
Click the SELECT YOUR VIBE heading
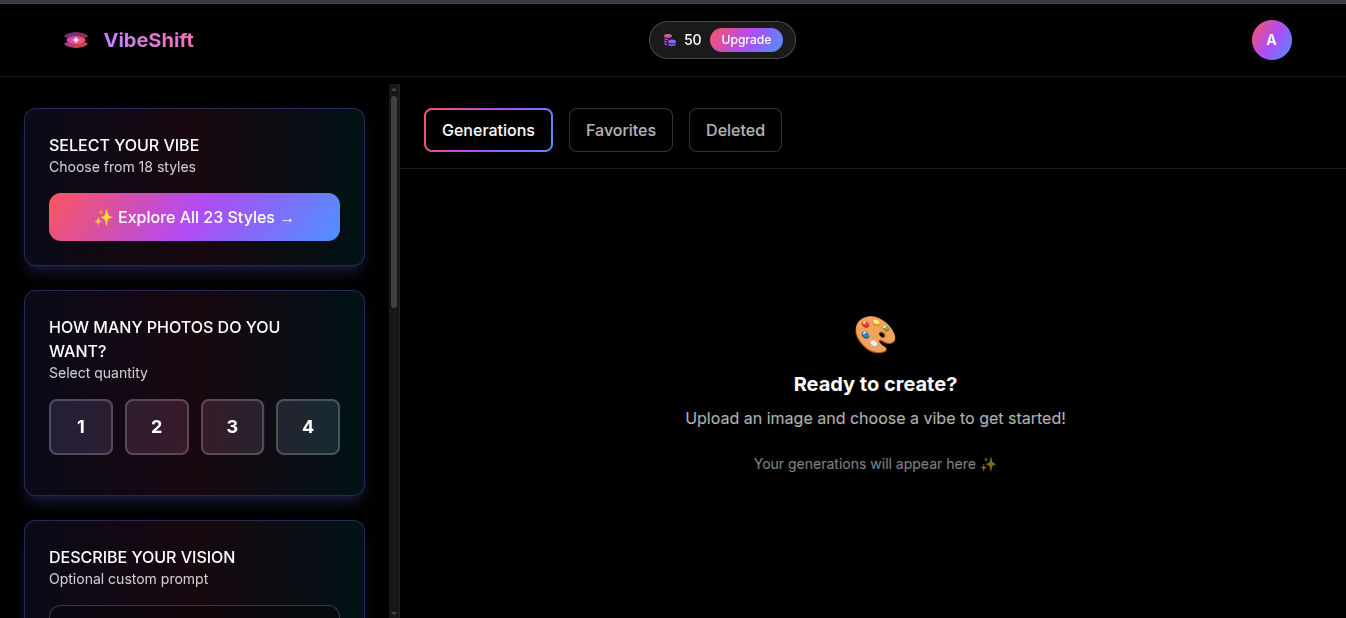click(x=124, y=145)
